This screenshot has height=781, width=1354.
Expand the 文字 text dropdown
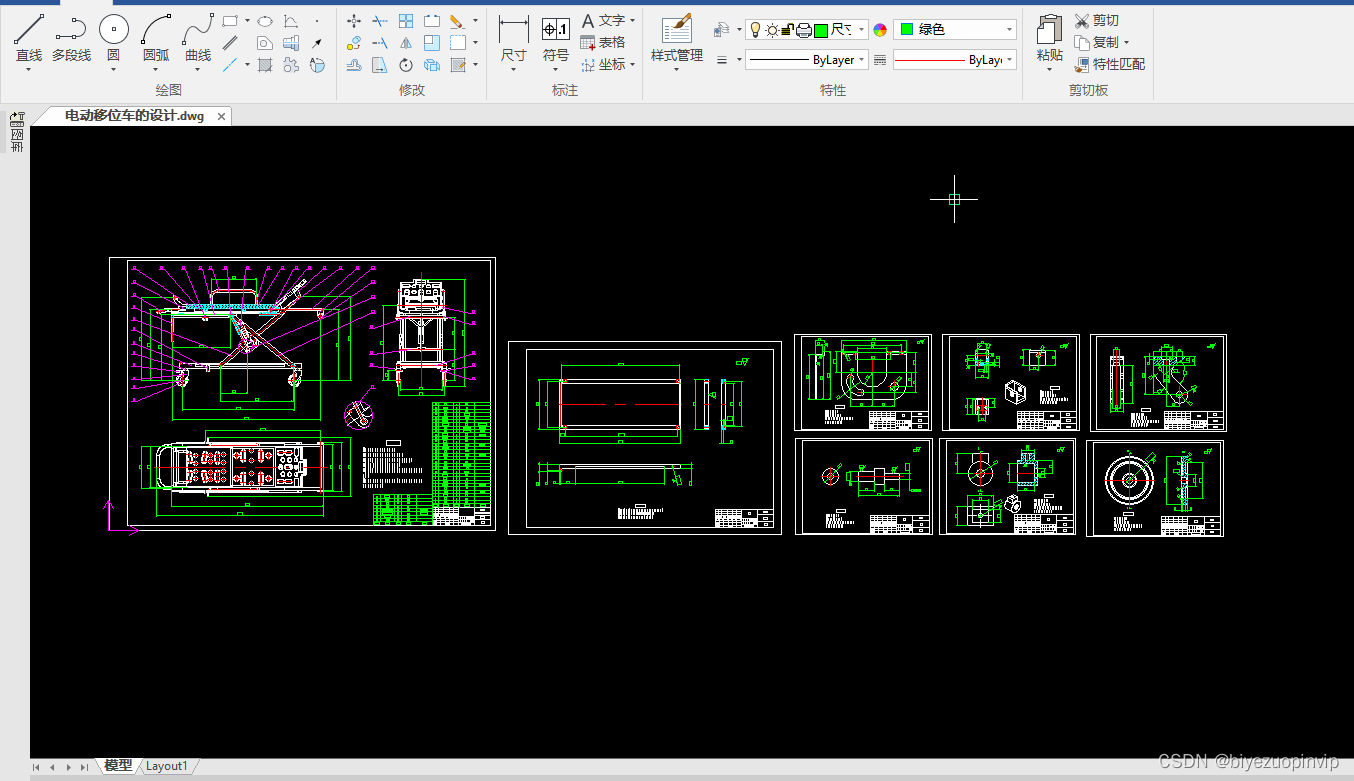(633, 20)
